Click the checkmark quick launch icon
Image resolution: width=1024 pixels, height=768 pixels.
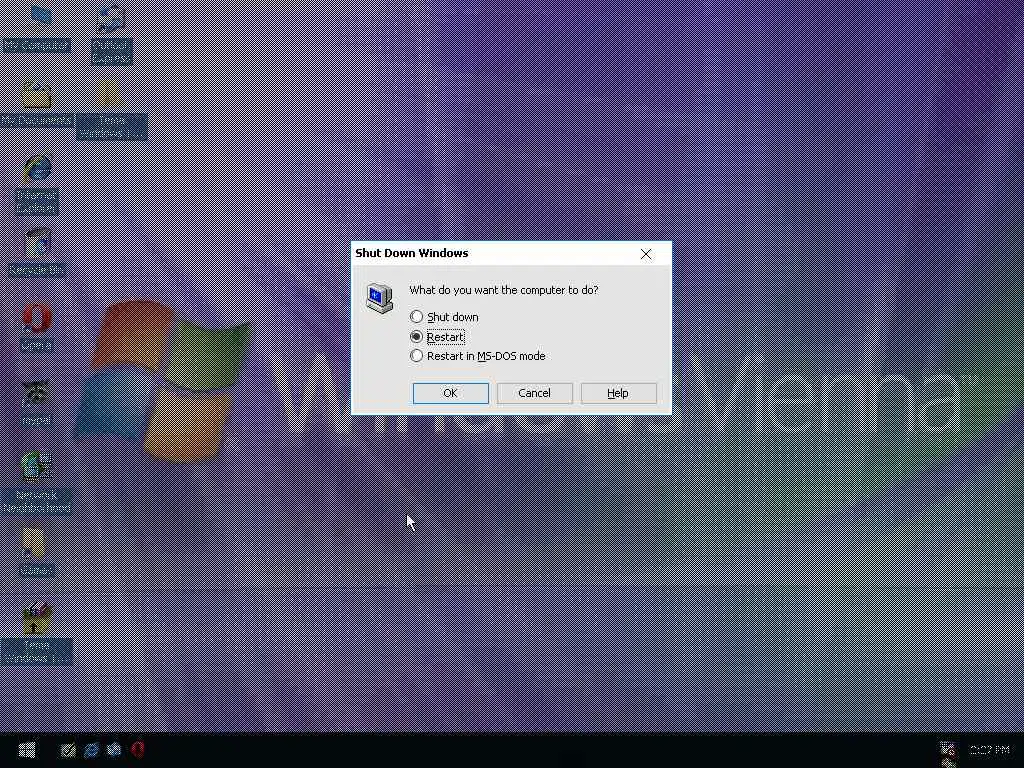pos(68,750)
